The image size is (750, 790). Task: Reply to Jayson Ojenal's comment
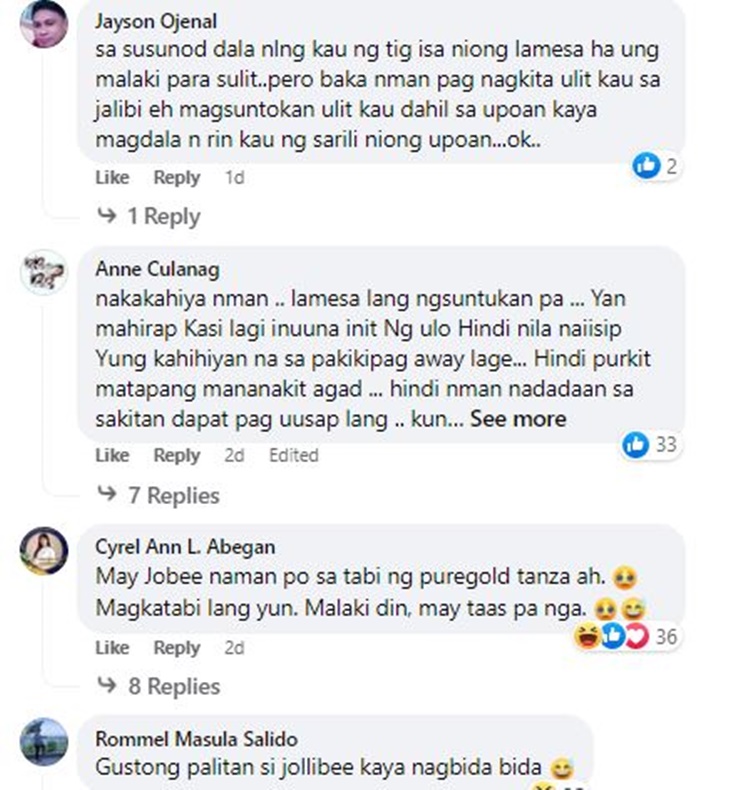pyautogui.click(x=177, y=178)
